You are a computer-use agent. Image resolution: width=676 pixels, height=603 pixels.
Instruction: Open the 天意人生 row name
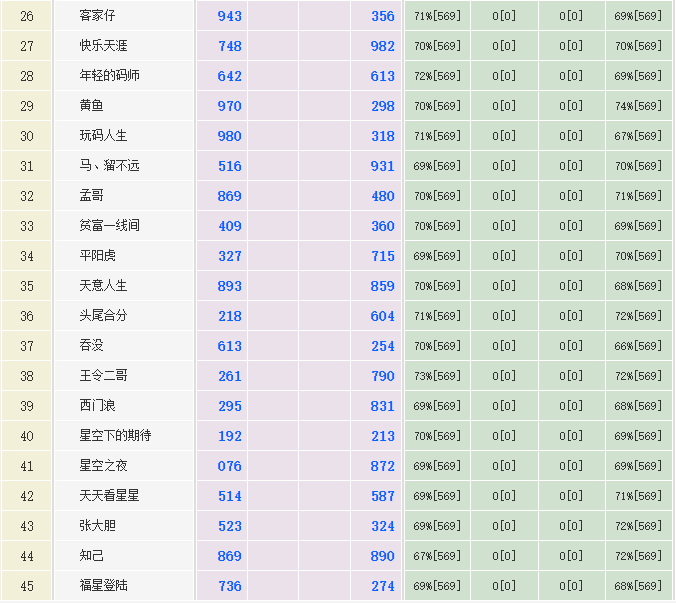pyautogui.click(x=104, y=286)
